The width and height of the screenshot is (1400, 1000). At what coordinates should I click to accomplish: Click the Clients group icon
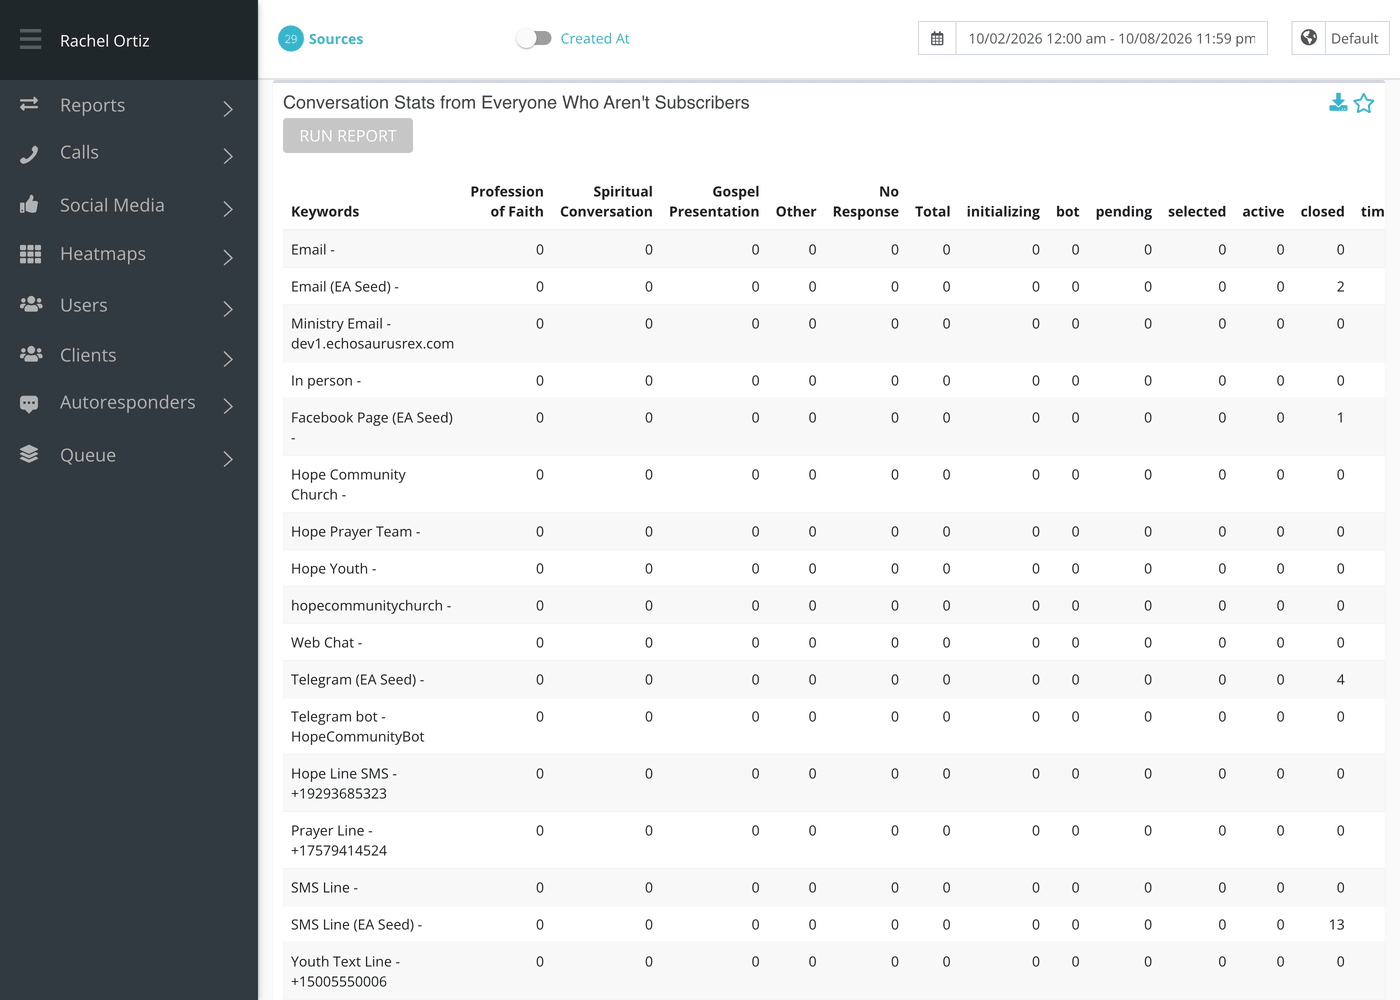31,354
